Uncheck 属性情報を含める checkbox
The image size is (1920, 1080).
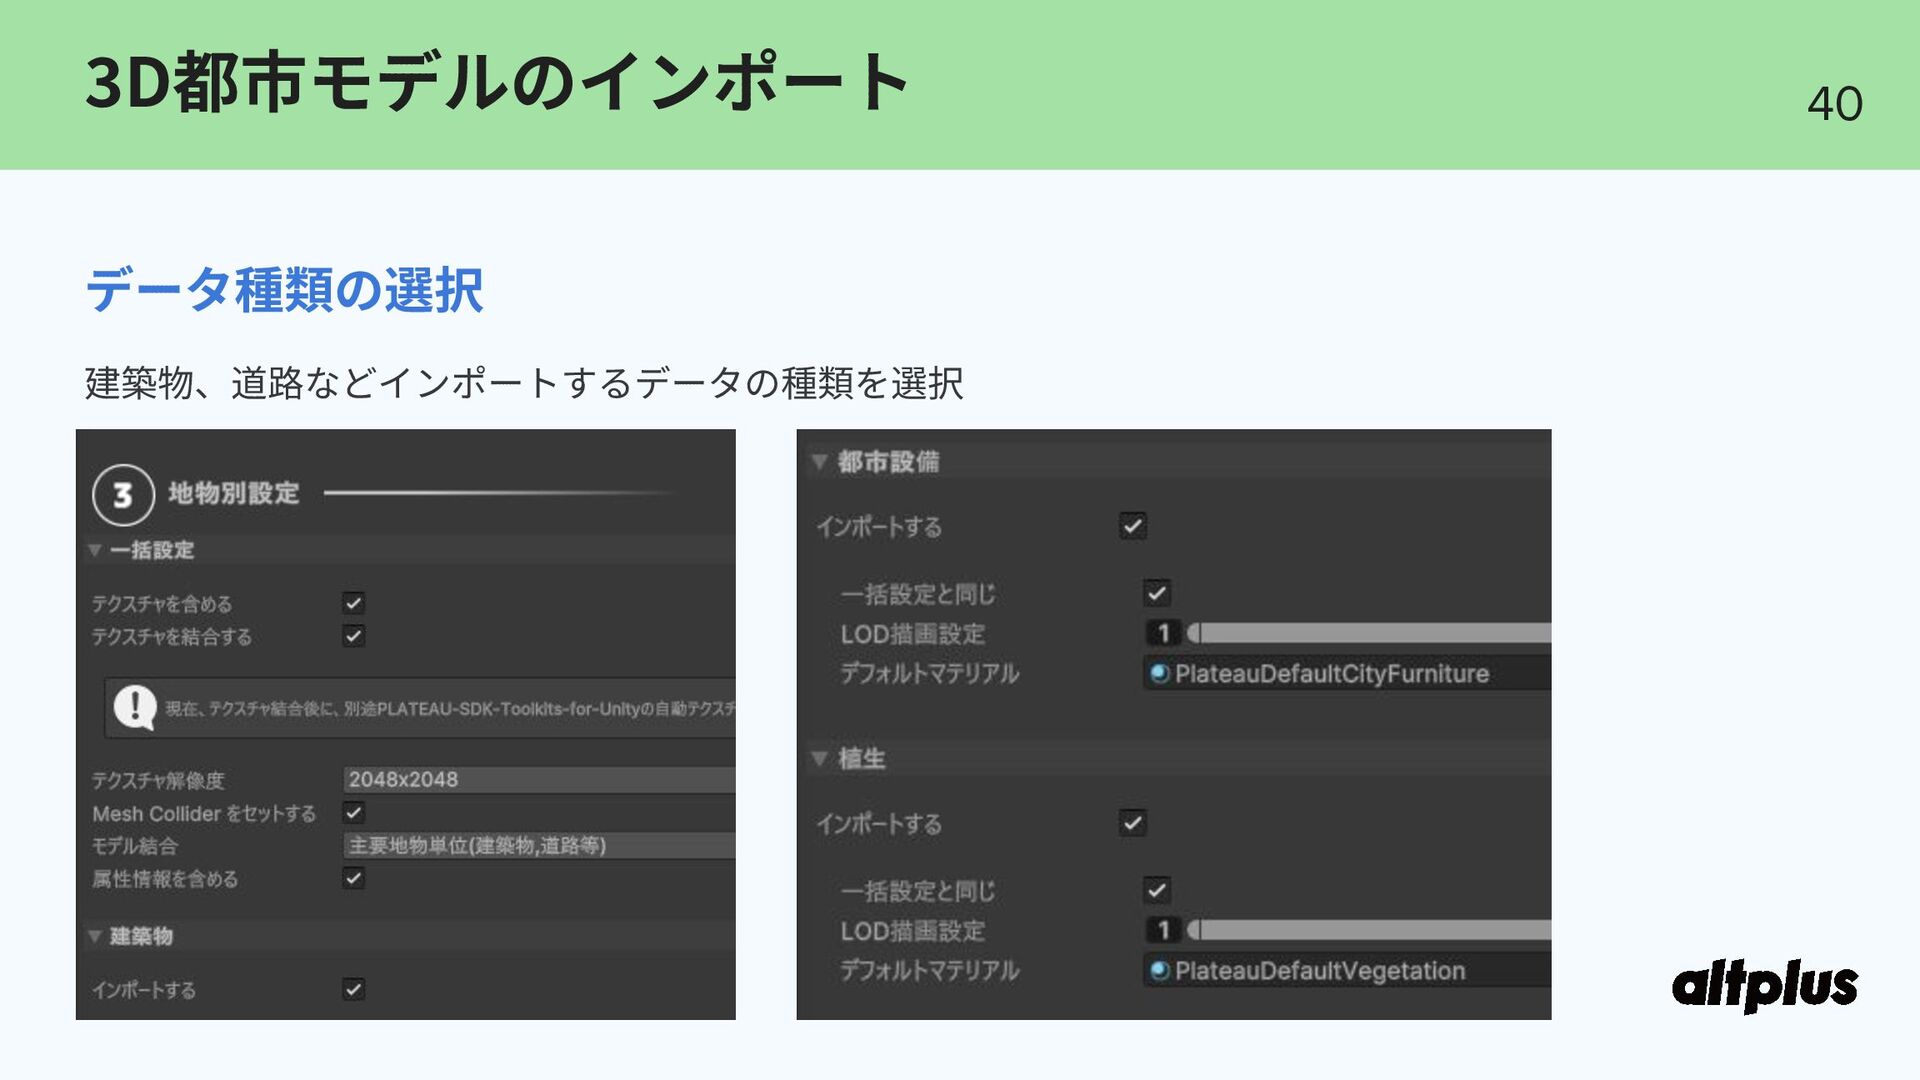tap(354, 878)
